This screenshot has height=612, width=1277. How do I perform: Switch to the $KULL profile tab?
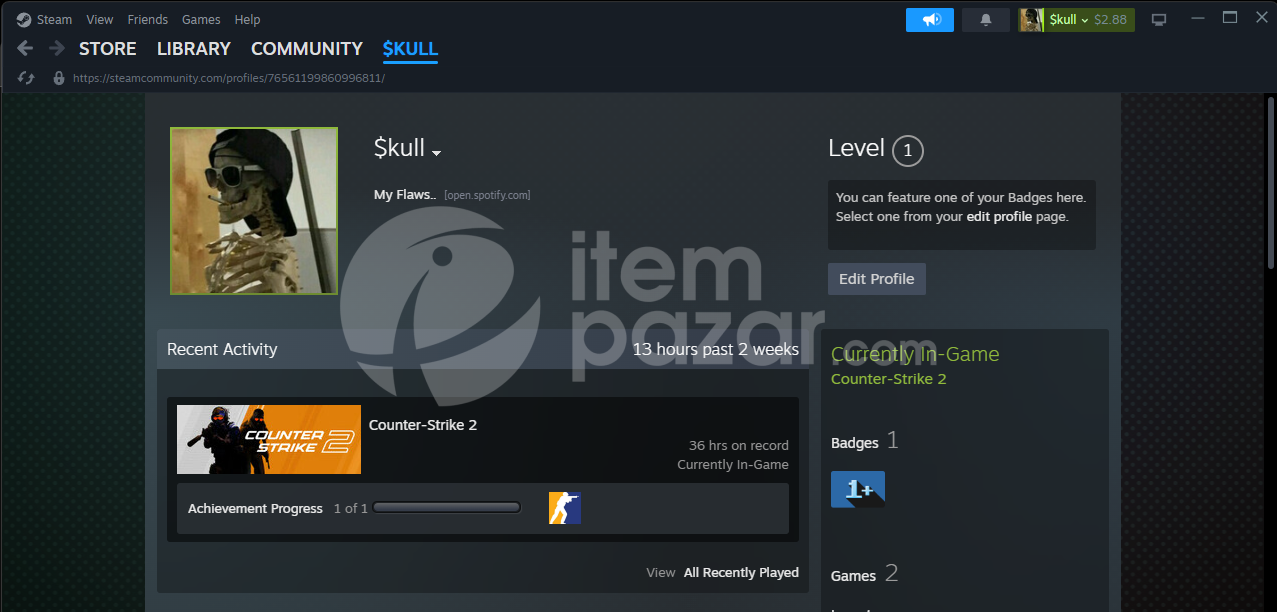pyautogui.click(x=410, y=49)
